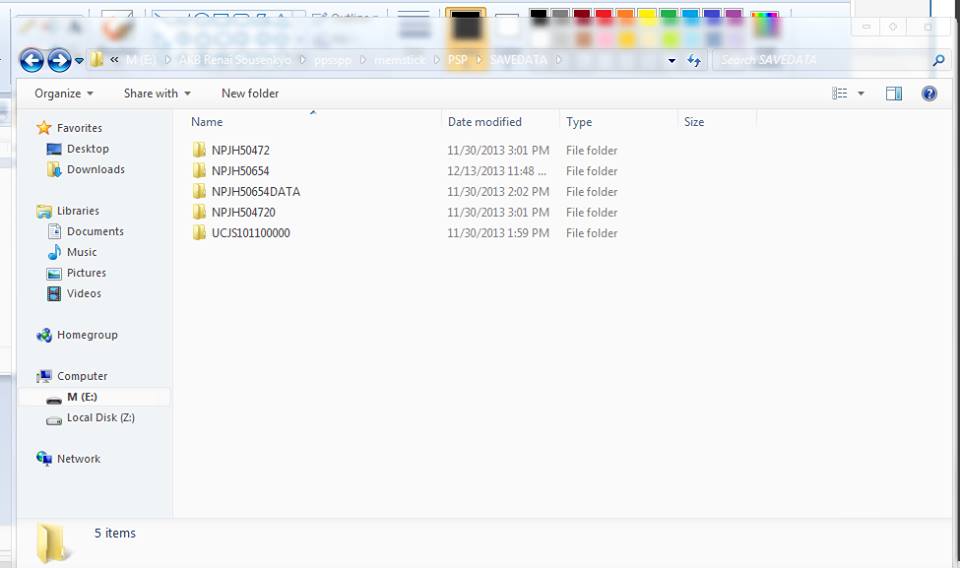Select Local Disk (Z:) in navigation pane

(x=100, y=418)
